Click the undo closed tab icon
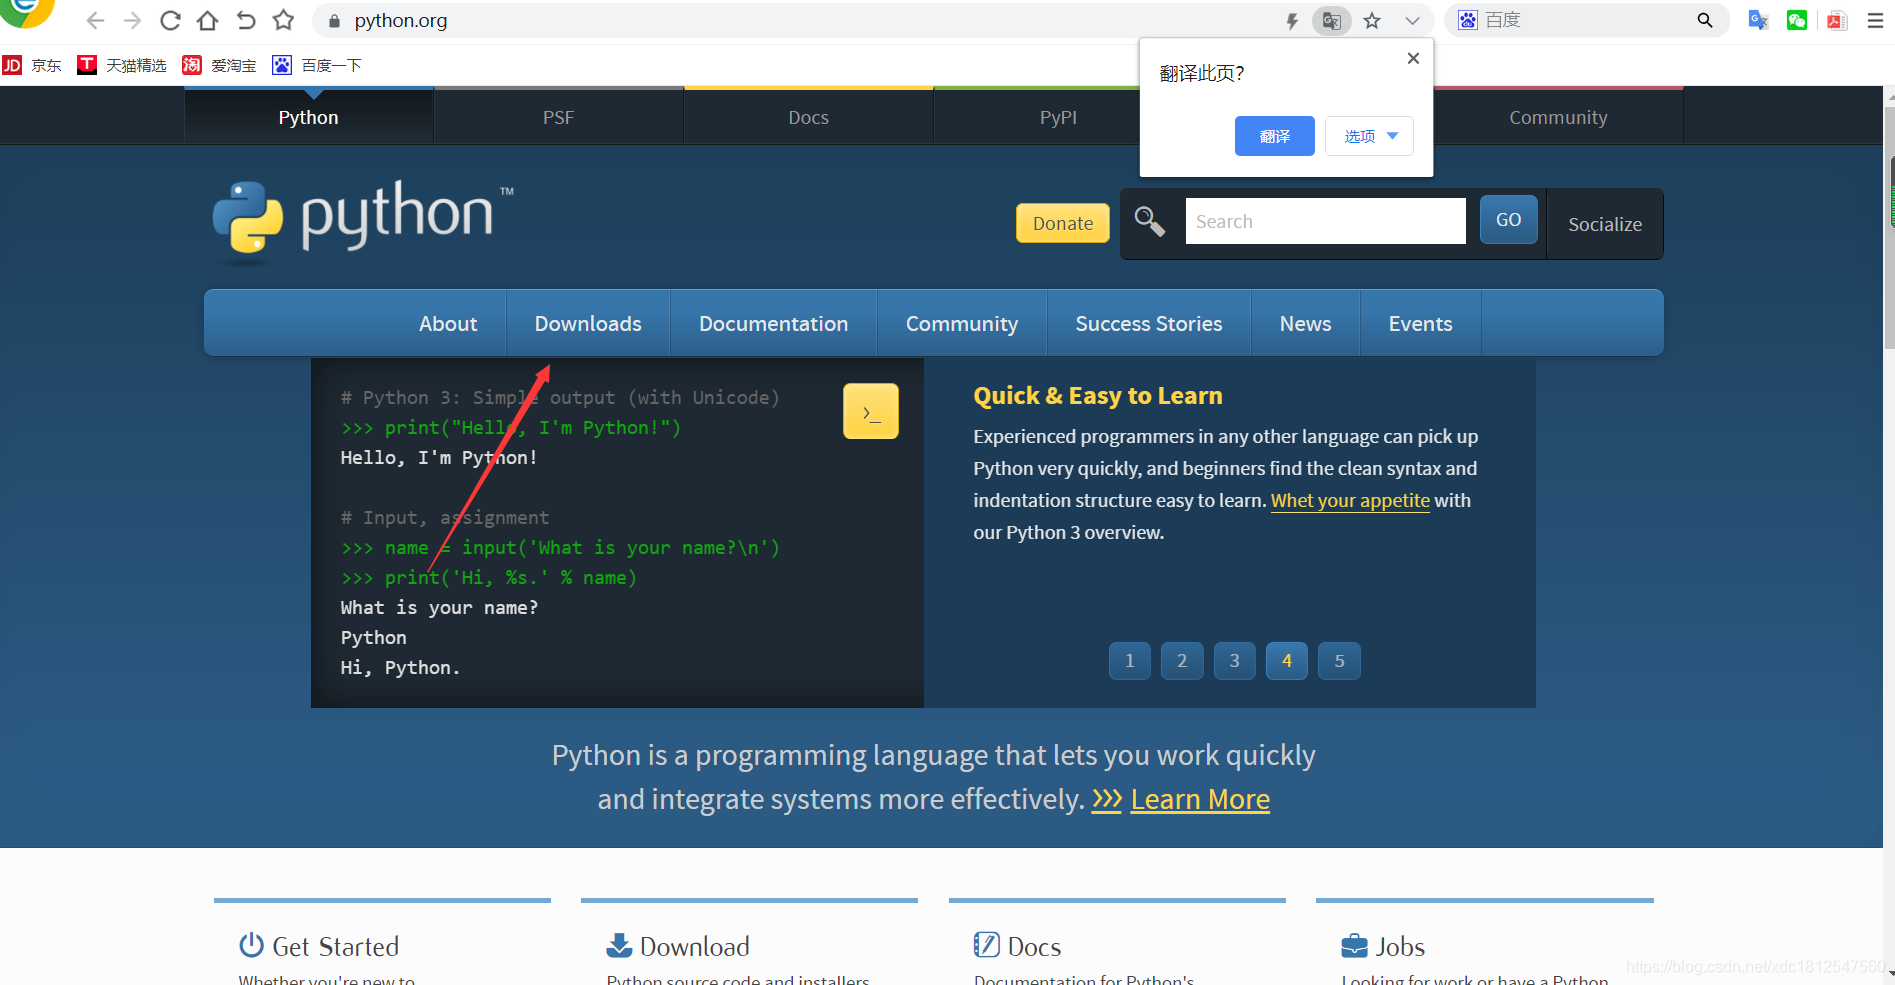 (x=246, y=20)
